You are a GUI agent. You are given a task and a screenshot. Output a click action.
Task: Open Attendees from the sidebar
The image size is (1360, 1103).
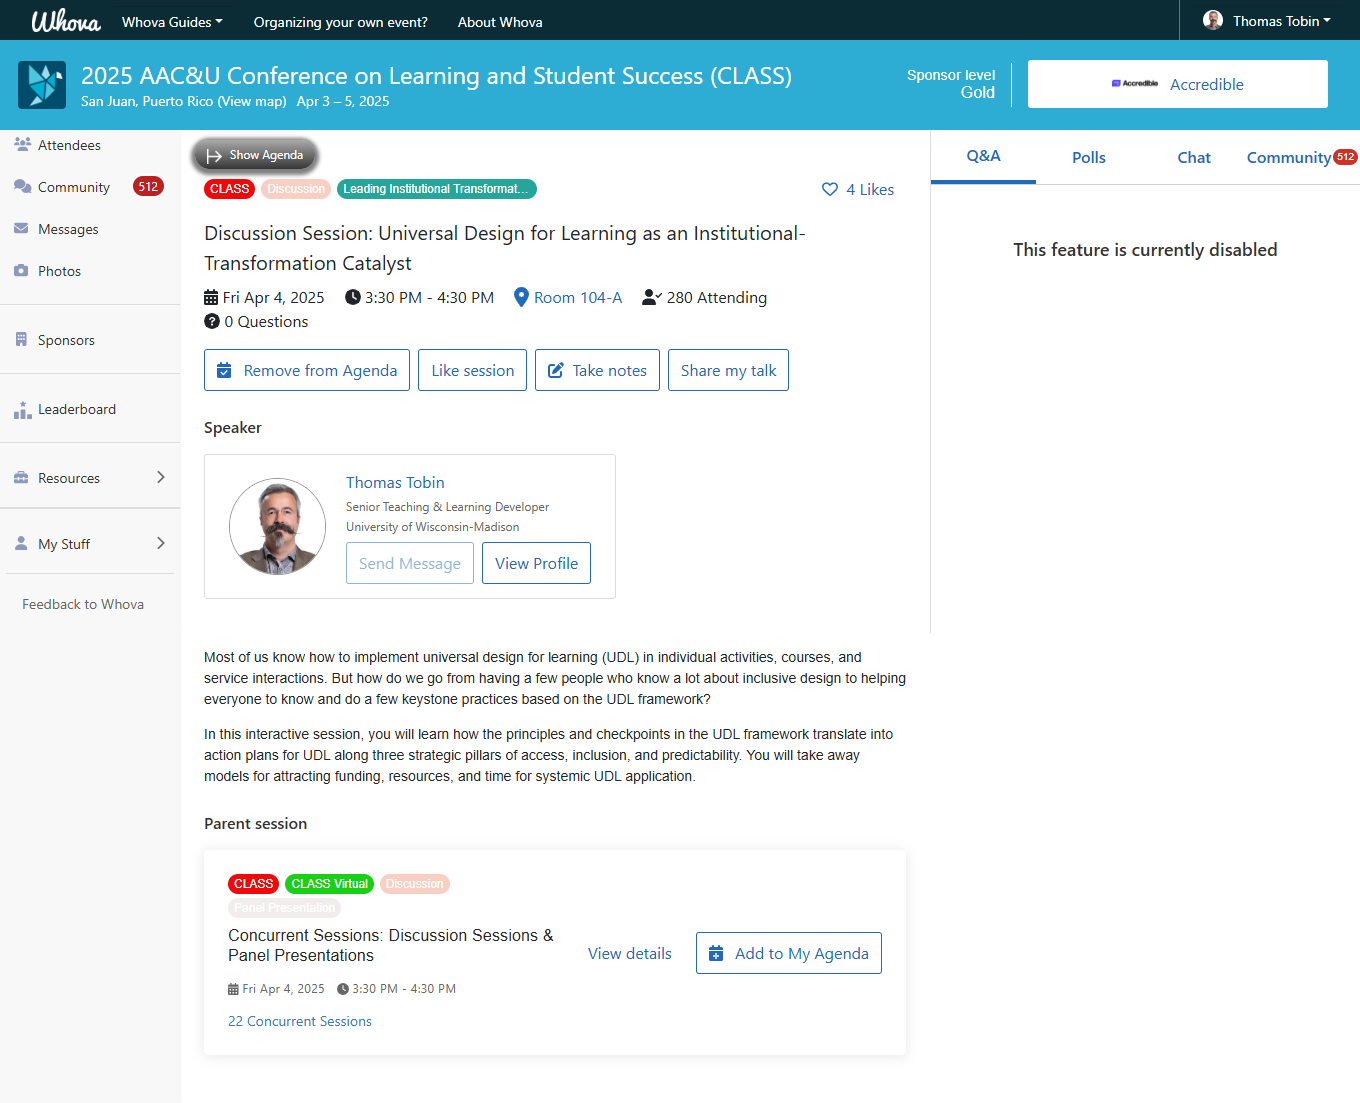click(x=68, y=145)
